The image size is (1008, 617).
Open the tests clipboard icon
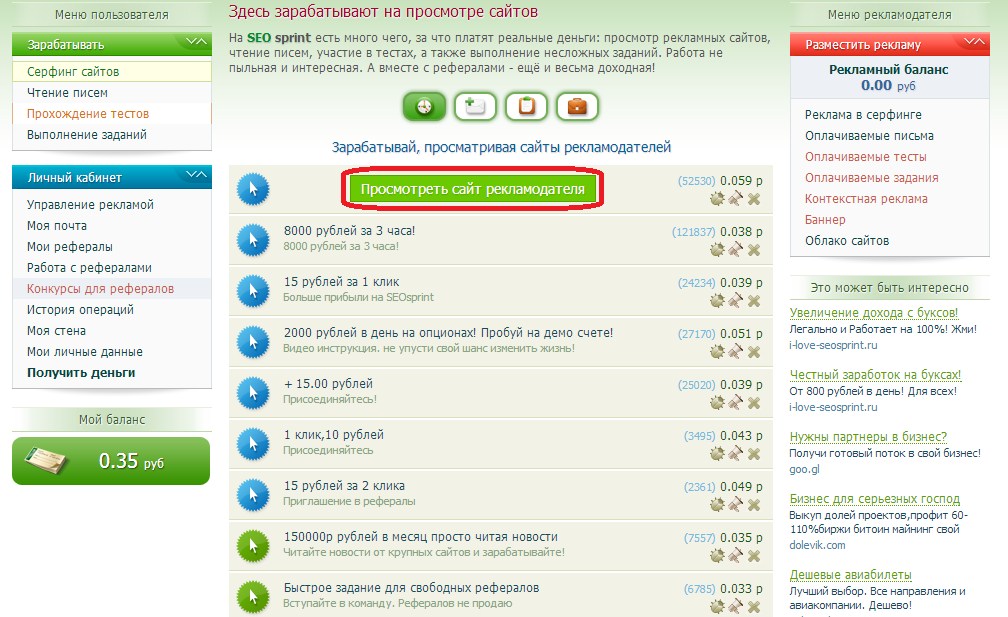tap(526, 106)
